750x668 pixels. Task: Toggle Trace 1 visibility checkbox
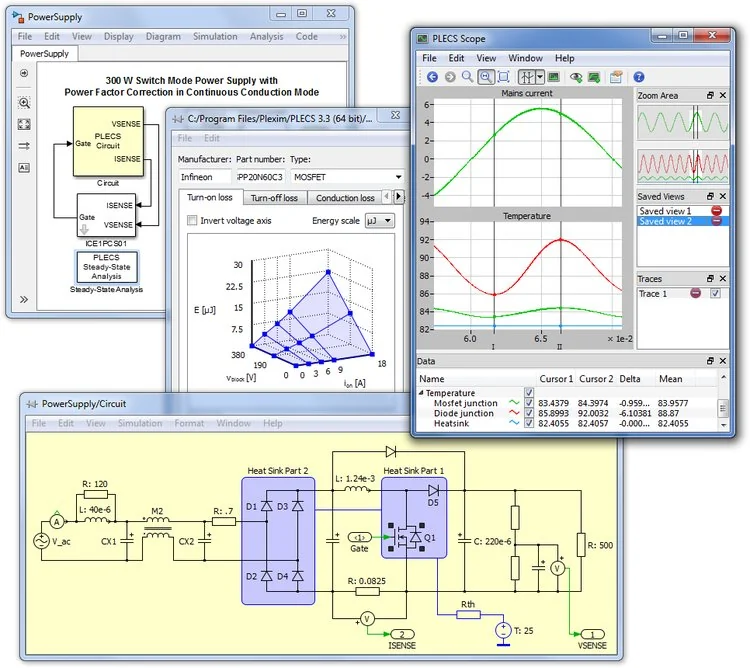pos(715,293)
